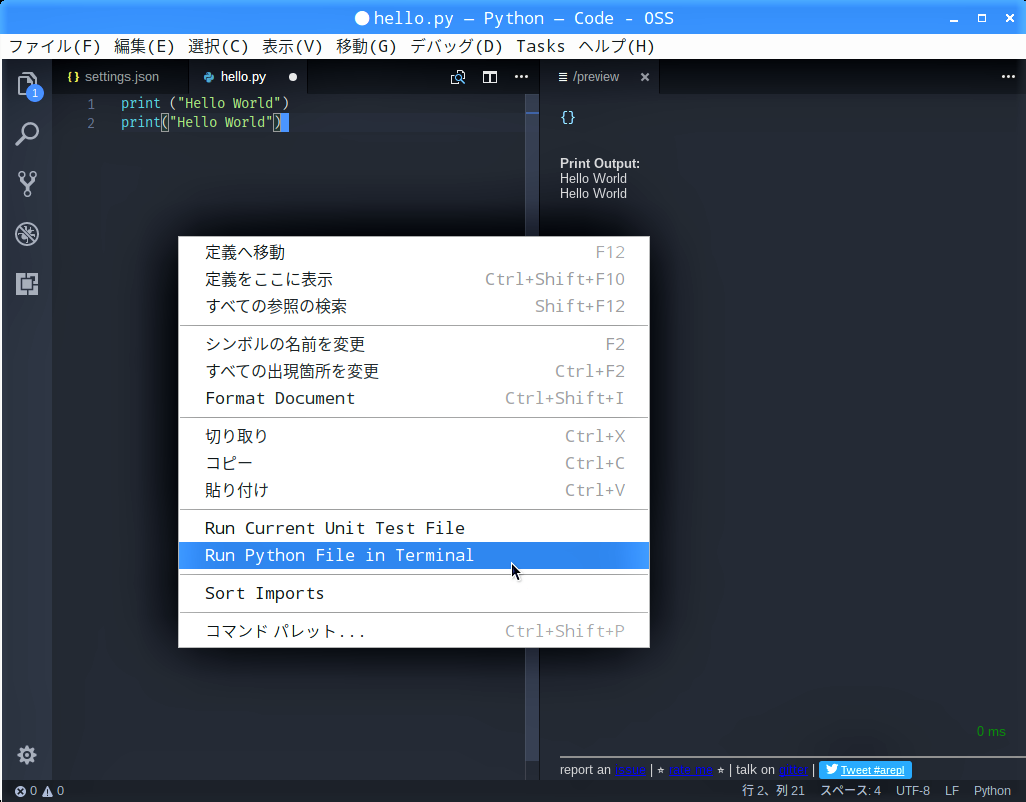Maximize the Code - OSS window

(982, 18)
